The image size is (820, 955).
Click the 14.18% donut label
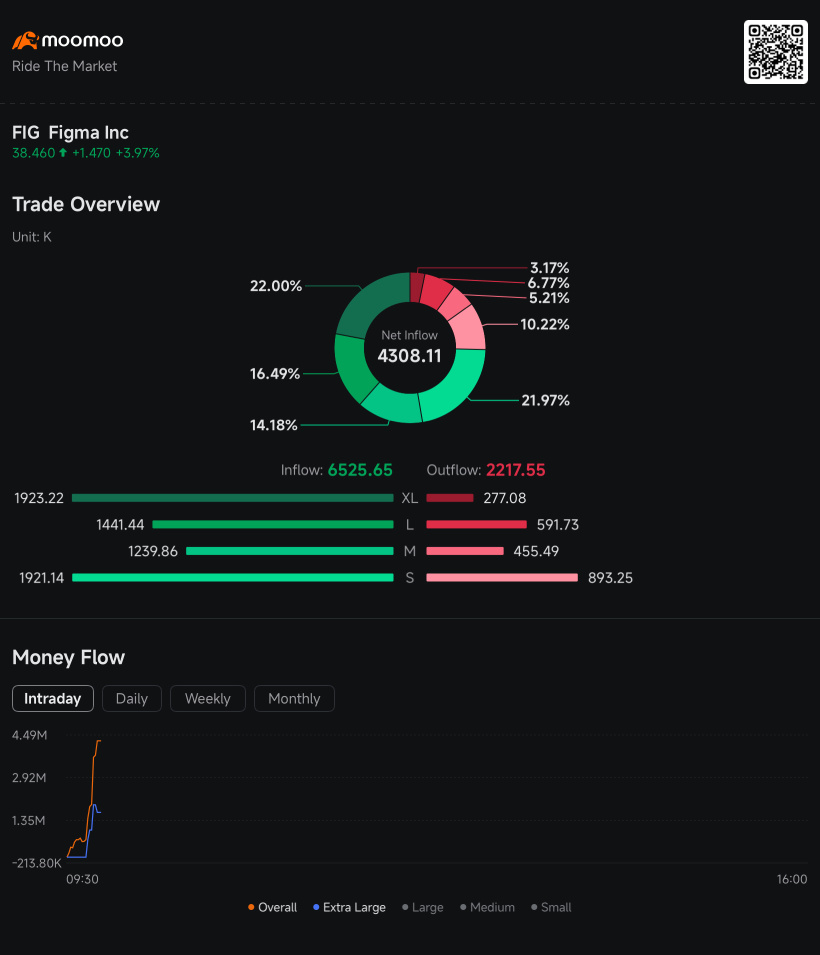coord(274,425)
